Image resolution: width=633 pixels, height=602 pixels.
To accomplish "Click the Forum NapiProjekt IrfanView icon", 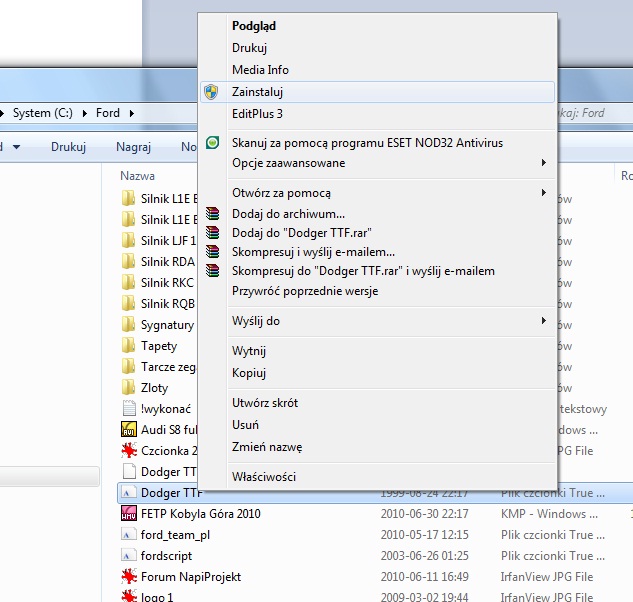I will [x=128, y=577].
